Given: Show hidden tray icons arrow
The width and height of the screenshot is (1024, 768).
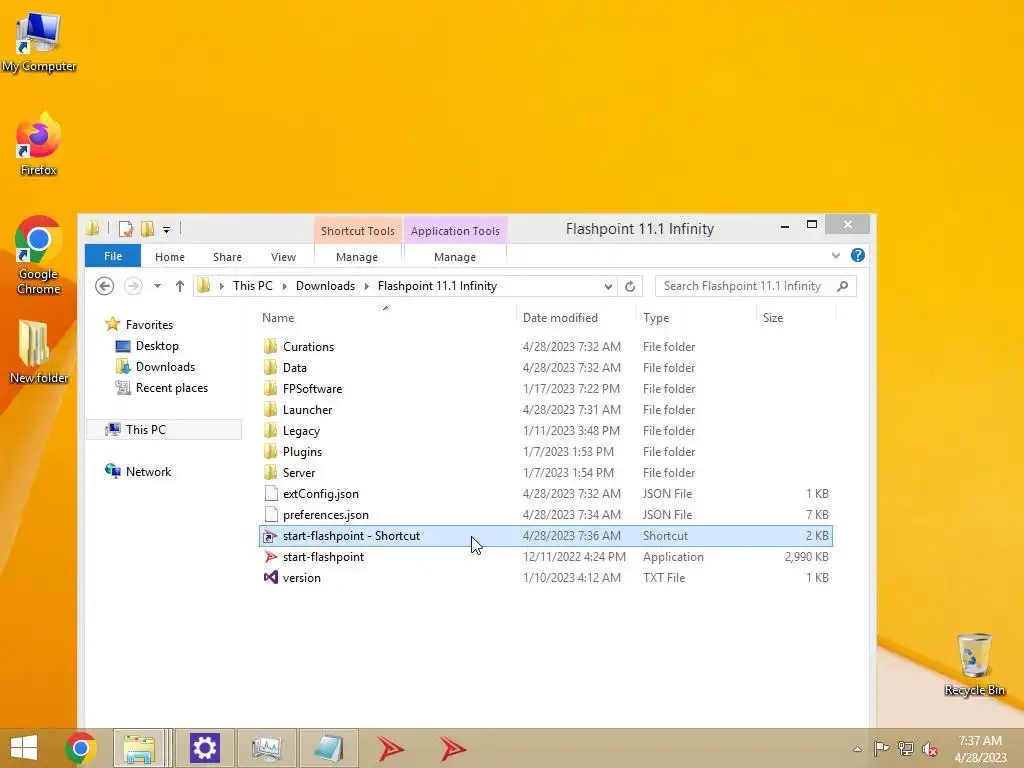Looking at the screenshot, I should 857,749.
